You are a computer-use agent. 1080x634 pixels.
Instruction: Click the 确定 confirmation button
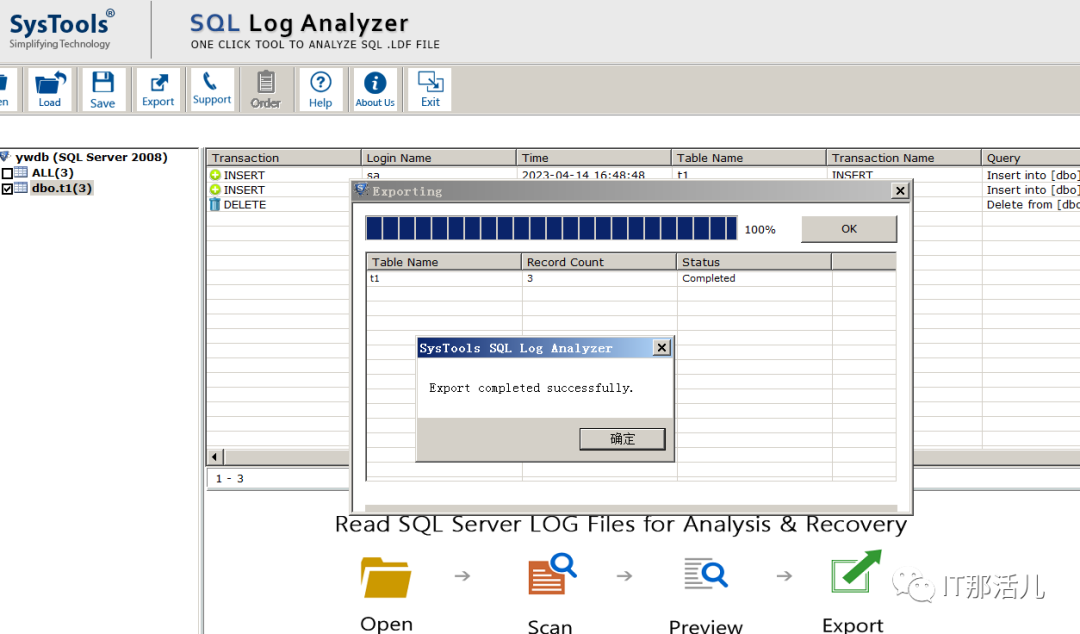click(622, 439)
